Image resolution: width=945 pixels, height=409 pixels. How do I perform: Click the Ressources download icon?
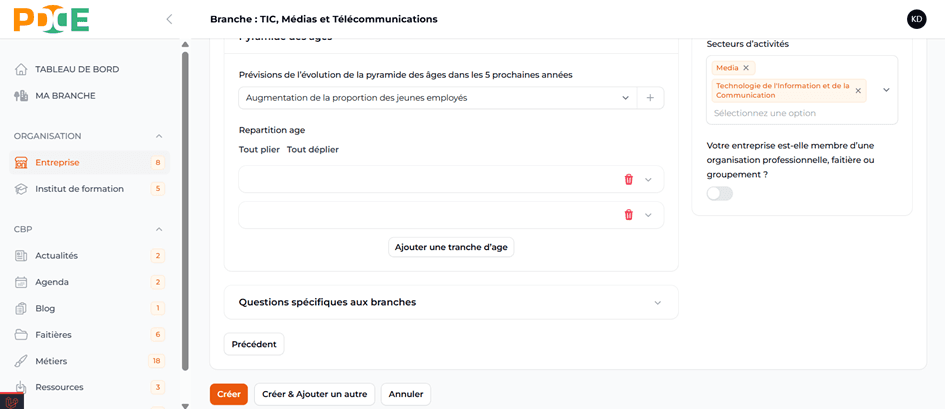coord(21,387)
